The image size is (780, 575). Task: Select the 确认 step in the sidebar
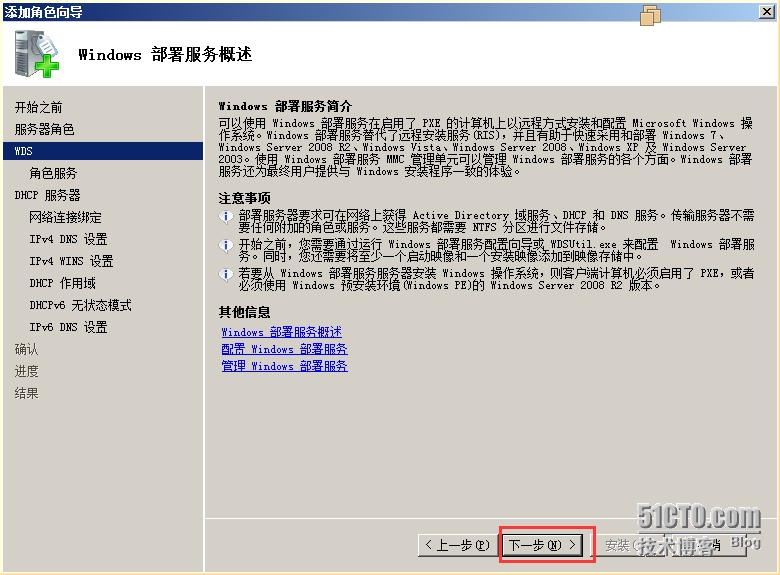tap(26, 349)
